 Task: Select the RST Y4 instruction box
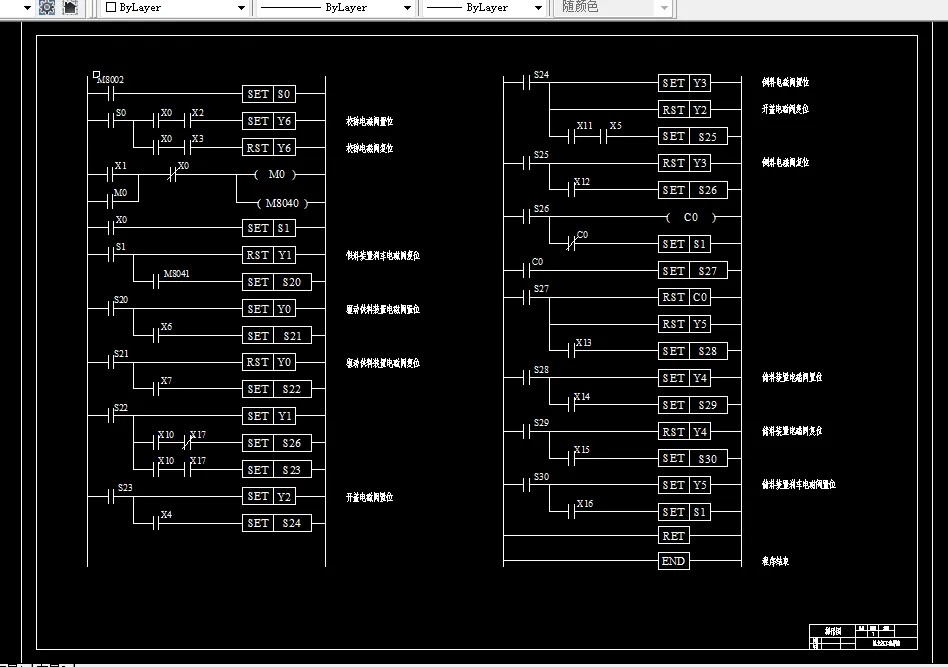[684, 431]
